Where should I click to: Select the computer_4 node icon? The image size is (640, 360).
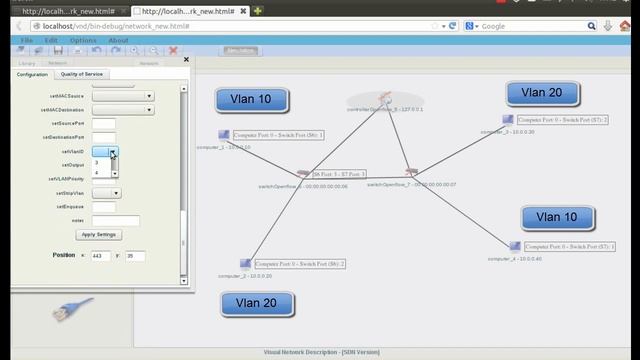(515, 246)
